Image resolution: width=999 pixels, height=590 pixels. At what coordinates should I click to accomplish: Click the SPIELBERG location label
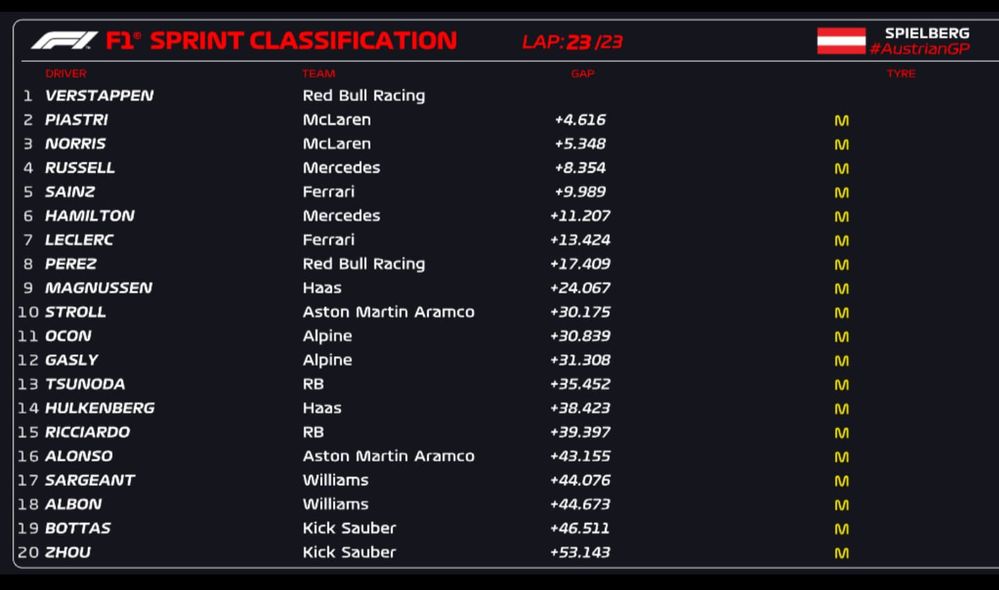pyautogui.click(x=927, y=33)
